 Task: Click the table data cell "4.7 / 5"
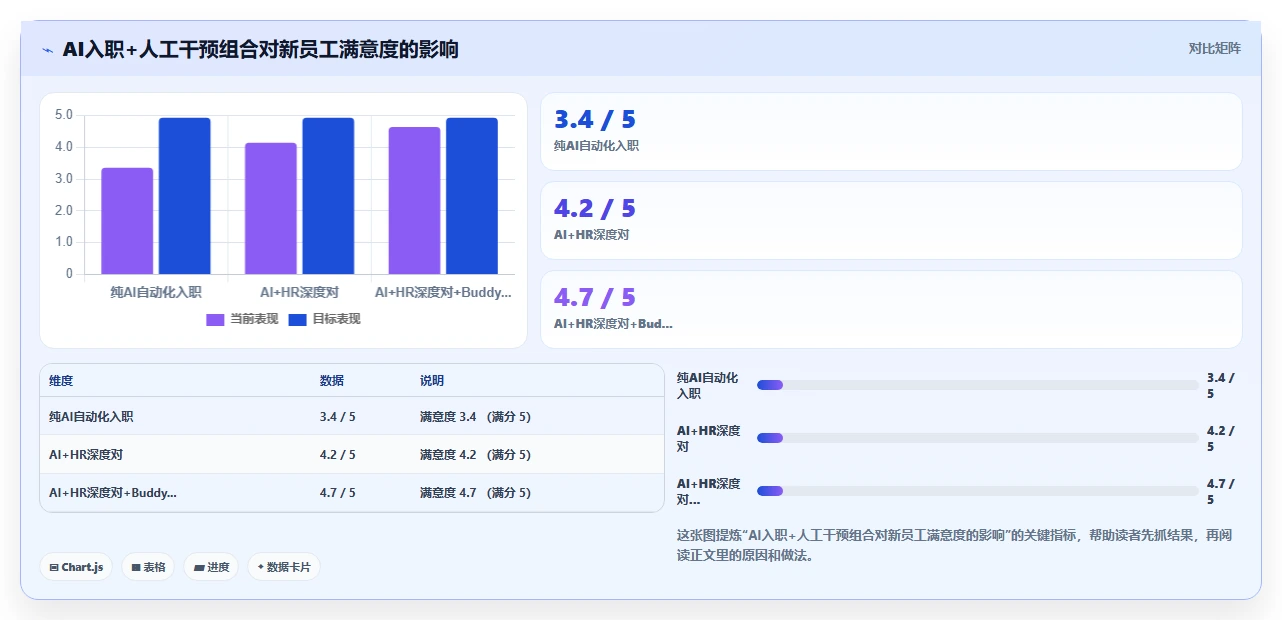pyautogui.click(x=338, y=493)
